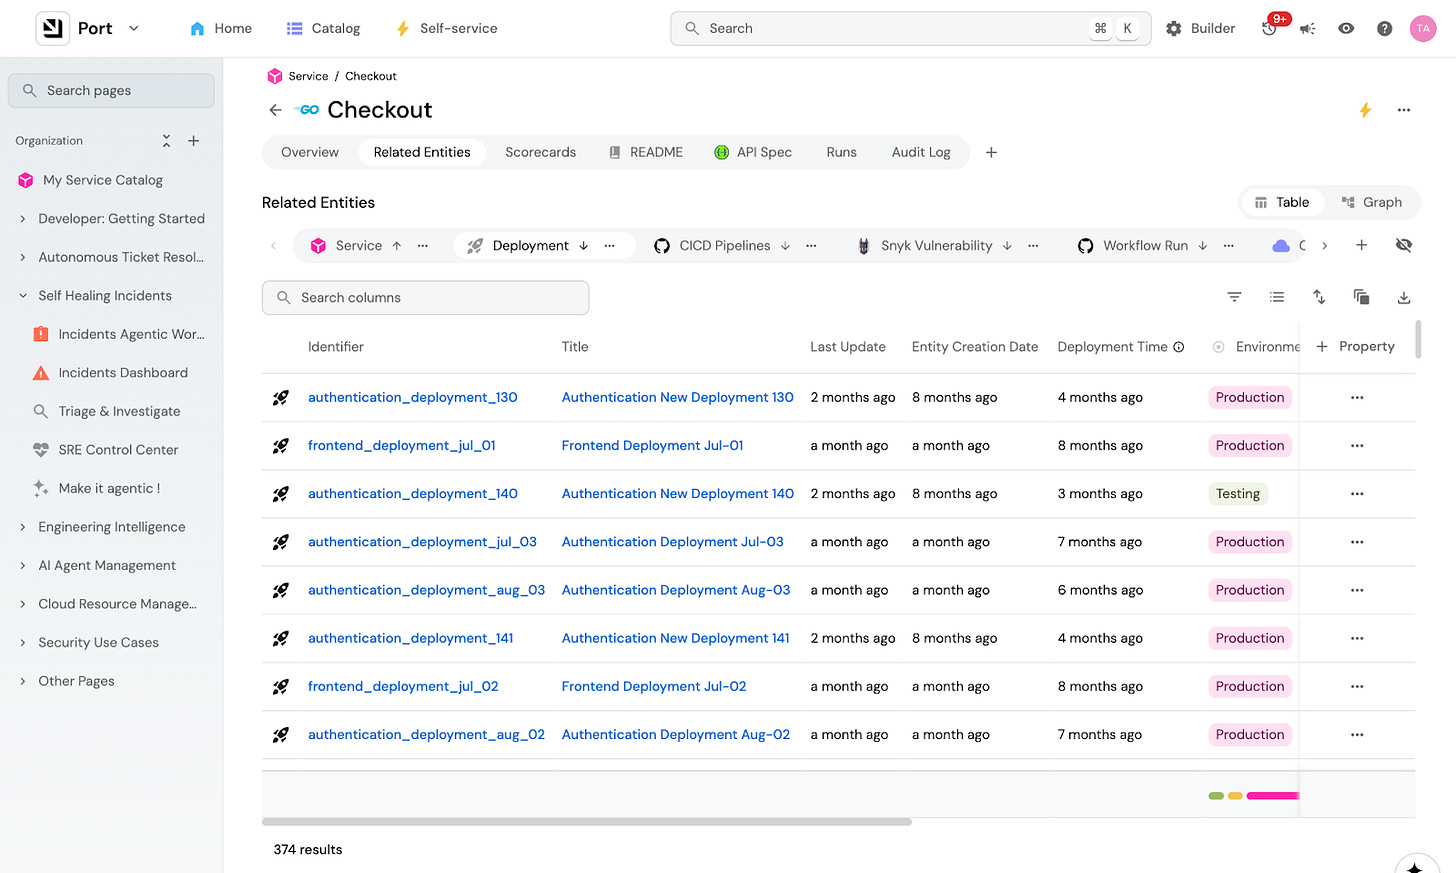Viewport: 1456px width, 873px height.
Task: Open recent activity icon with 9+ badge
Action: [1270, 28]
